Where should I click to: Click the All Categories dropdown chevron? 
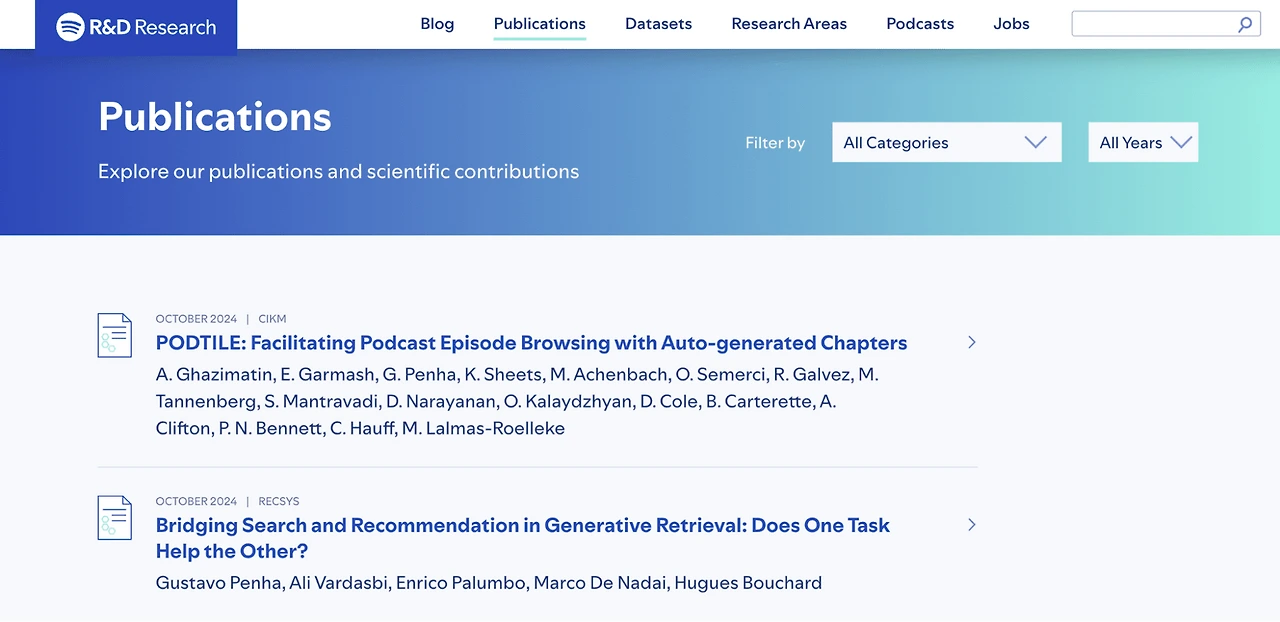click(x=1036, y=142)
